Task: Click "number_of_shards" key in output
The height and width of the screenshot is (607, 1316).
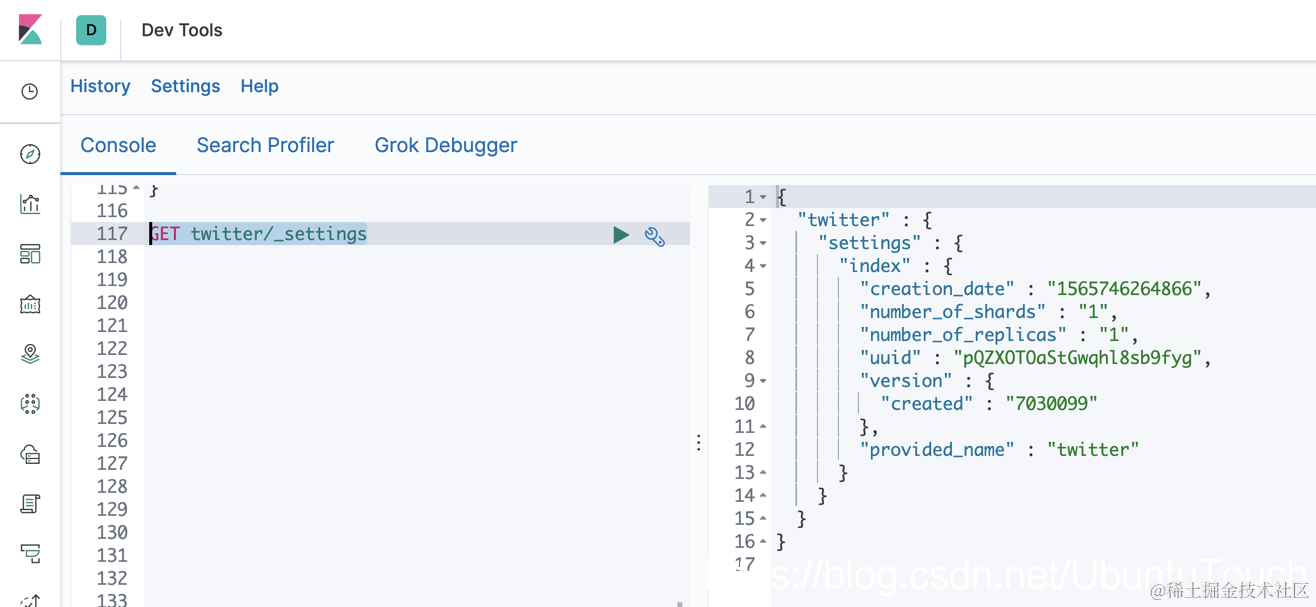Action: [953, 312]
